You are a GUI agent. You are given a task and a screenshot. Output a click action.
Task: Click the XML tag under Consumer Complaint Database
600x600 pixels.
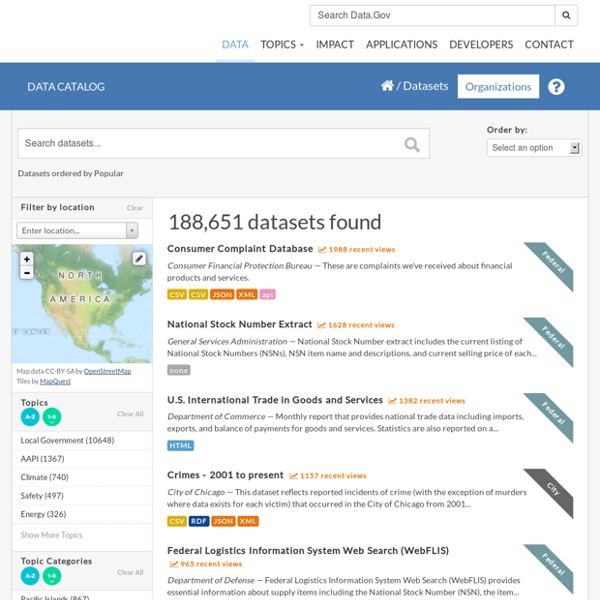tap(247, 295)
